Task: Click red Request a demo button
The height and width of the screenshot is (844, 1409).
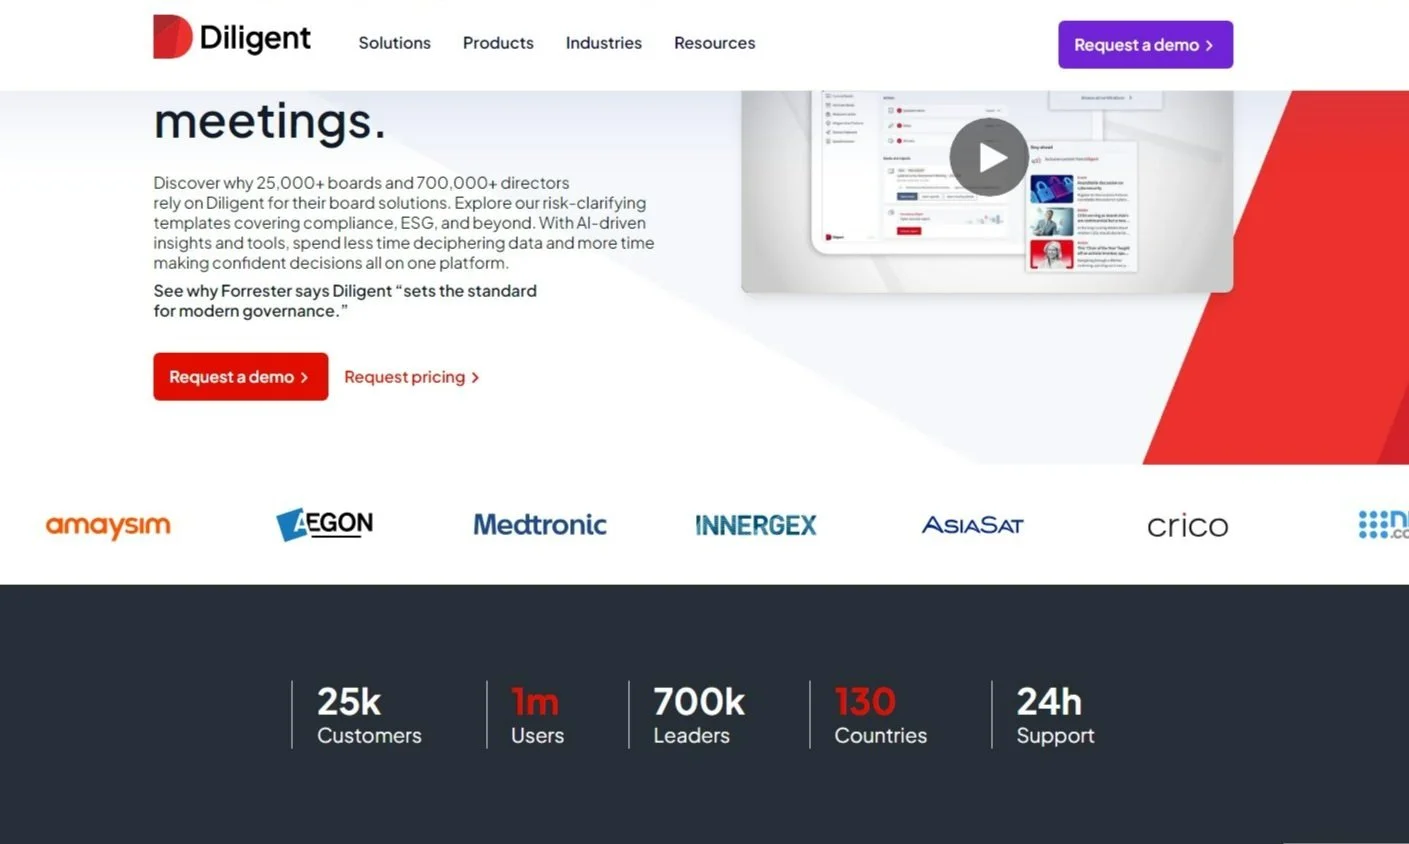Action: click(x=240, y=377)
